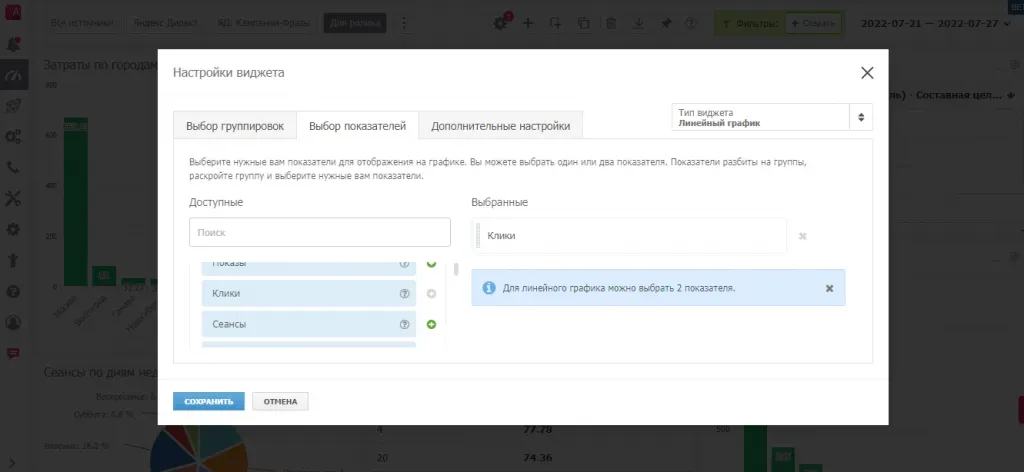This screenshot has width=1024, height=472.
Task: Click the plus icon in the top toolbar
Action: coord(528,23)
